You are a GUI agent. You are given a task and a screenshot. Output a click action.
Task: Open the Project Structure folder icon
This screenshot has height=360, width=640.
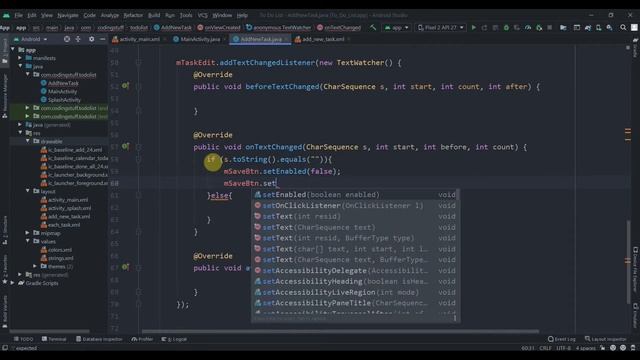[x=563, y=28]
